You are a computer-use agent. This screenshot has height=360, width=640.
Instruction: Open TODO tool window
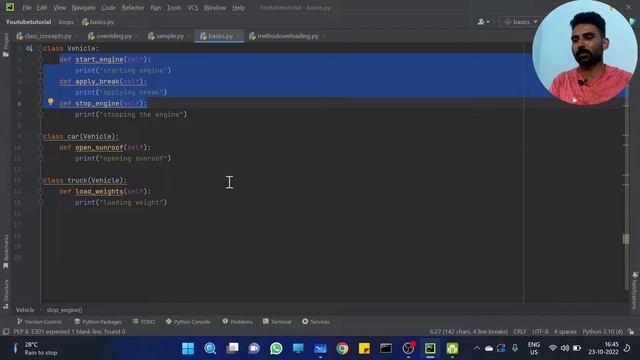pos(144,322)
